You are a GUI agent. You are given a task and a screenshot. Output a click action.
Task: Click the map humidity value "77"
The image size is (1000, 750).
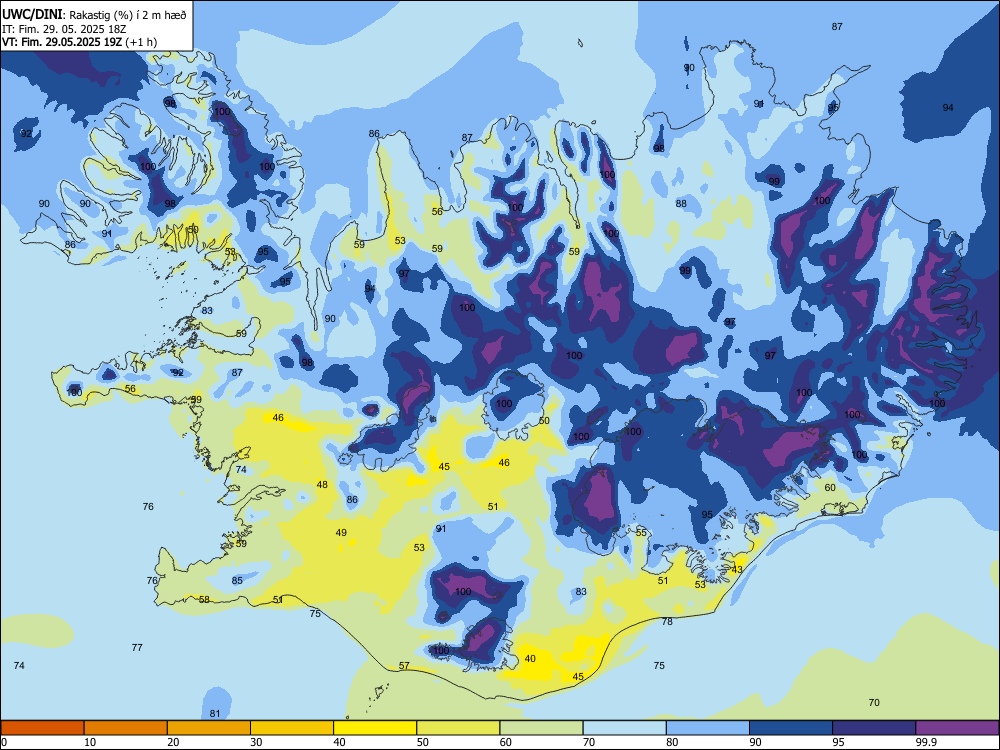click(x=137, y=647)
